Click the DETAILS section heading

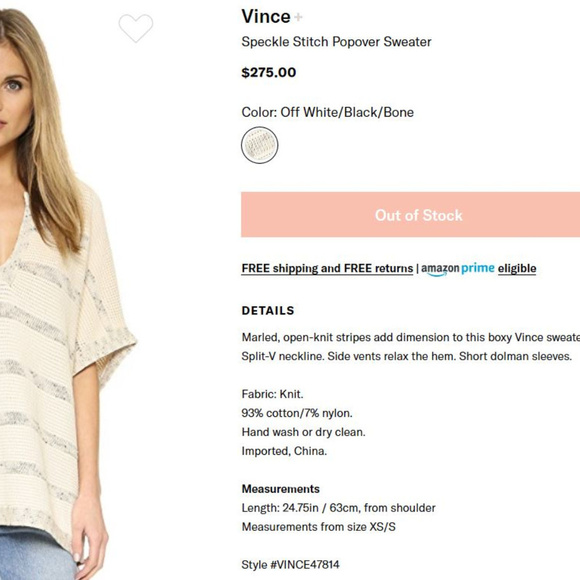pos(268,310)
